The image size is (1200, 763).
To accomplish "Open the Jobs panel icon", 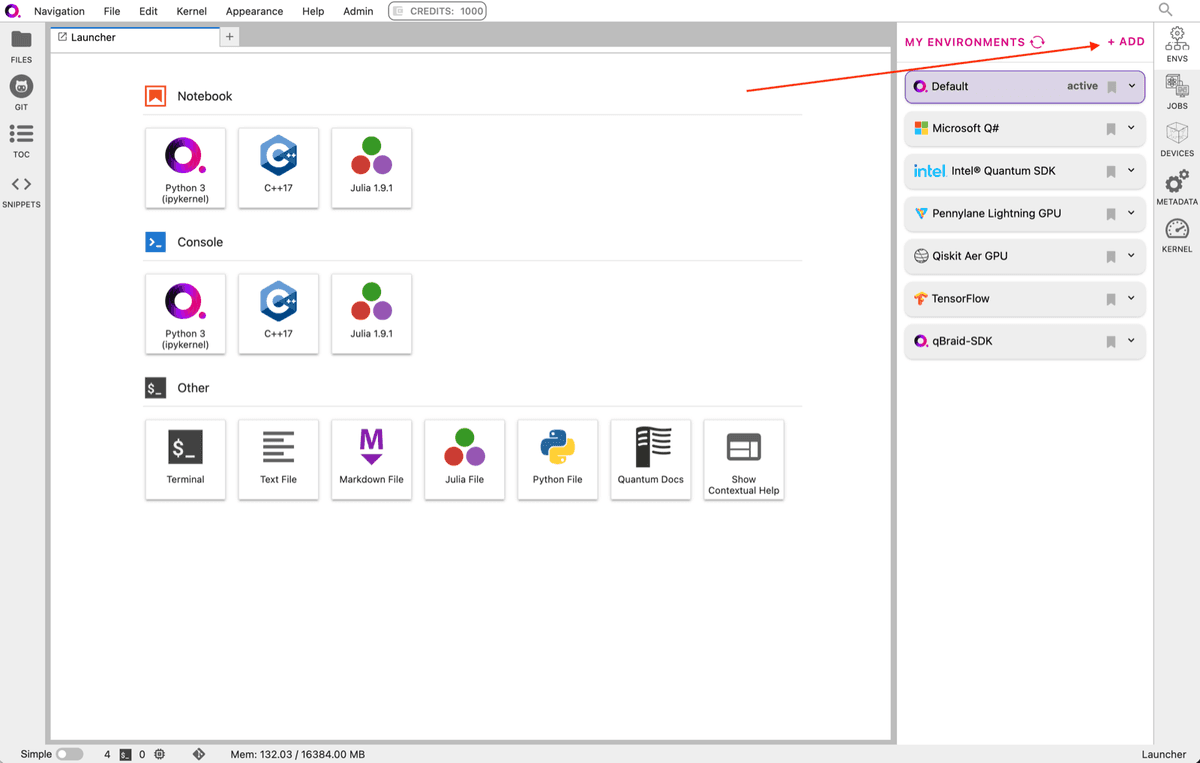I will coord(1177,91).
